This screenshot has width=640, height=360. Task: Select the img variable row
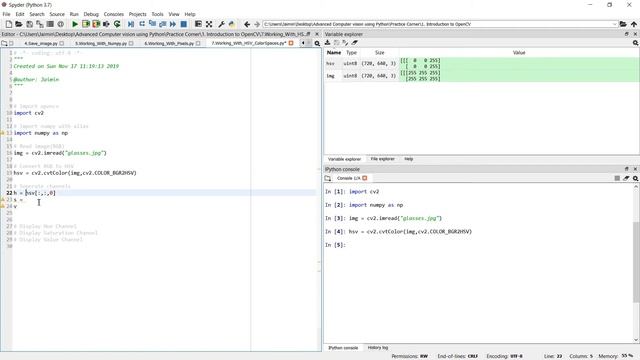pyautogui.click(x=482, y=76)
